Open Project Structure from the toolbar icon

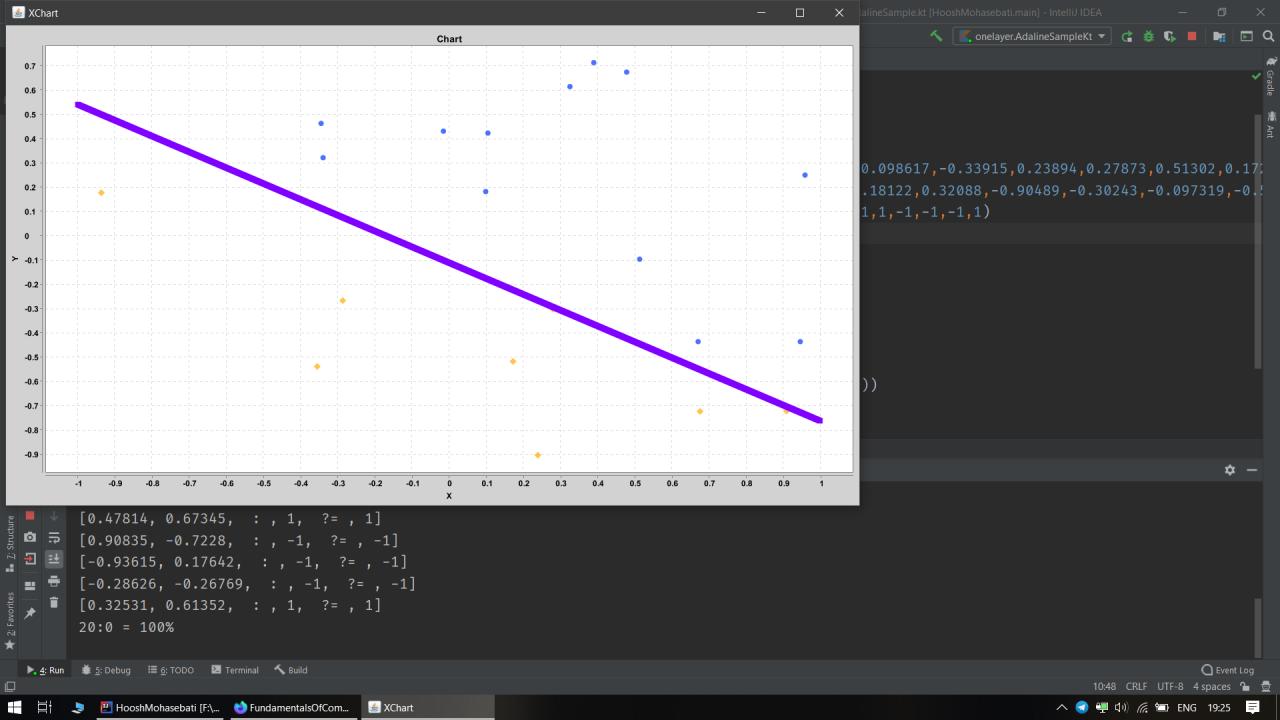point(1219,36)
